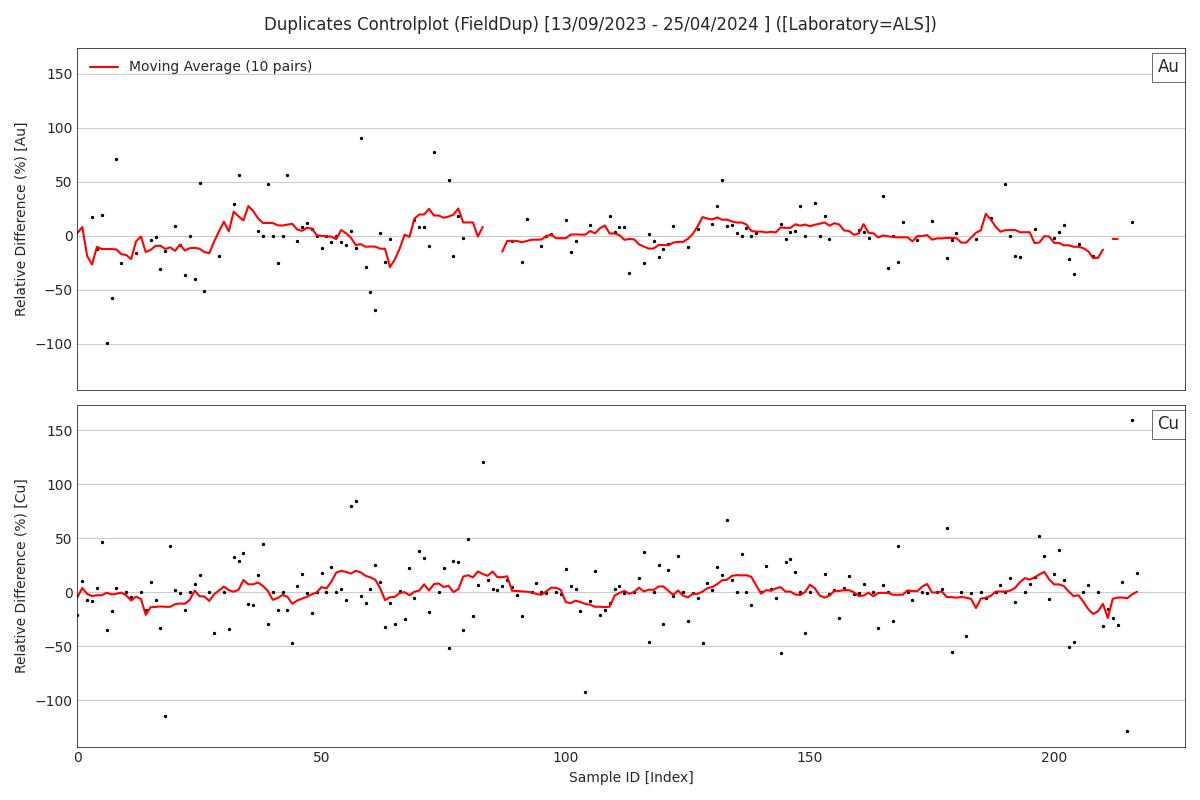This screenshot has width=1200, height=800.
Task: Click the x-axis tick label 50
Action: [322, 759]
